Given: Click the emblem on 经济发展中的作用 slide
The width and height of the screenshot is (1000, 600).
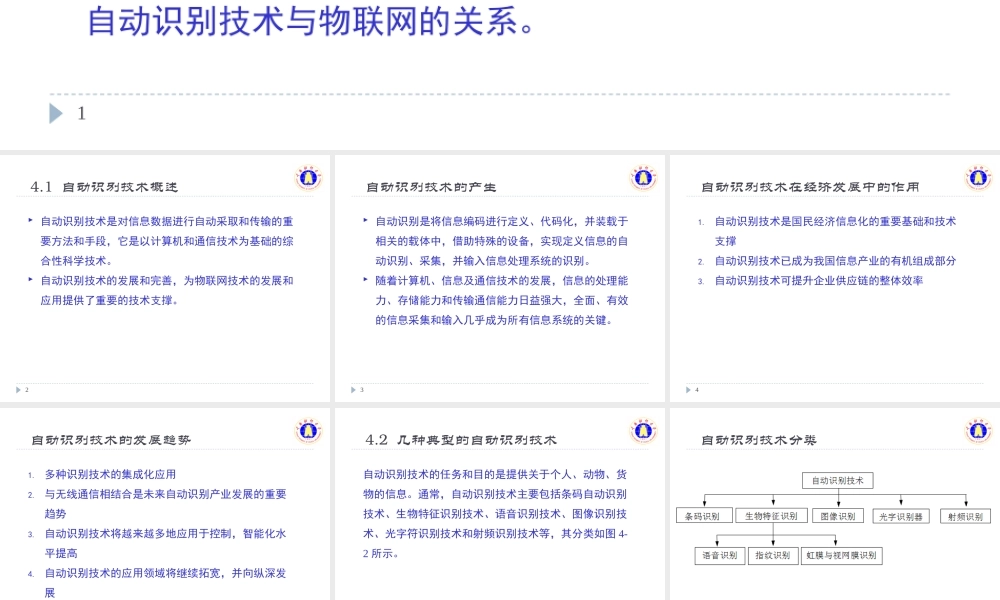Looking at the screenshot, I should click(x=979, y=177).
